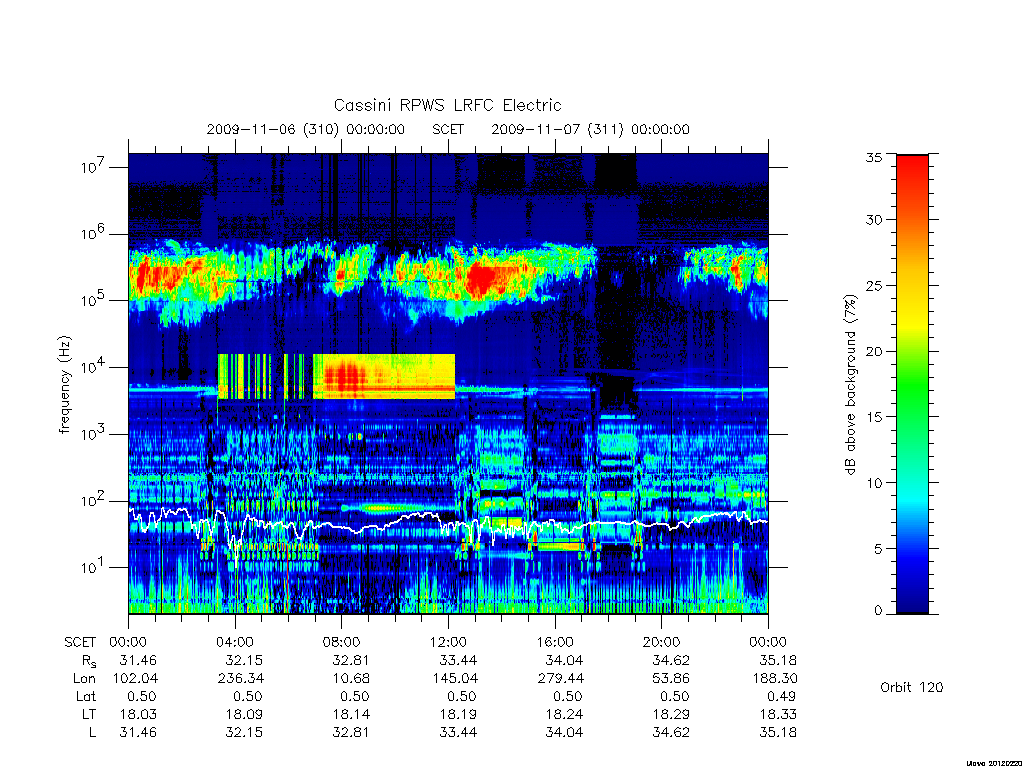The width and height of the screenshot is (1024, 768).
Task: Click colorbar tick value 30
Action: pyautogui.click(x=874, y=220)
